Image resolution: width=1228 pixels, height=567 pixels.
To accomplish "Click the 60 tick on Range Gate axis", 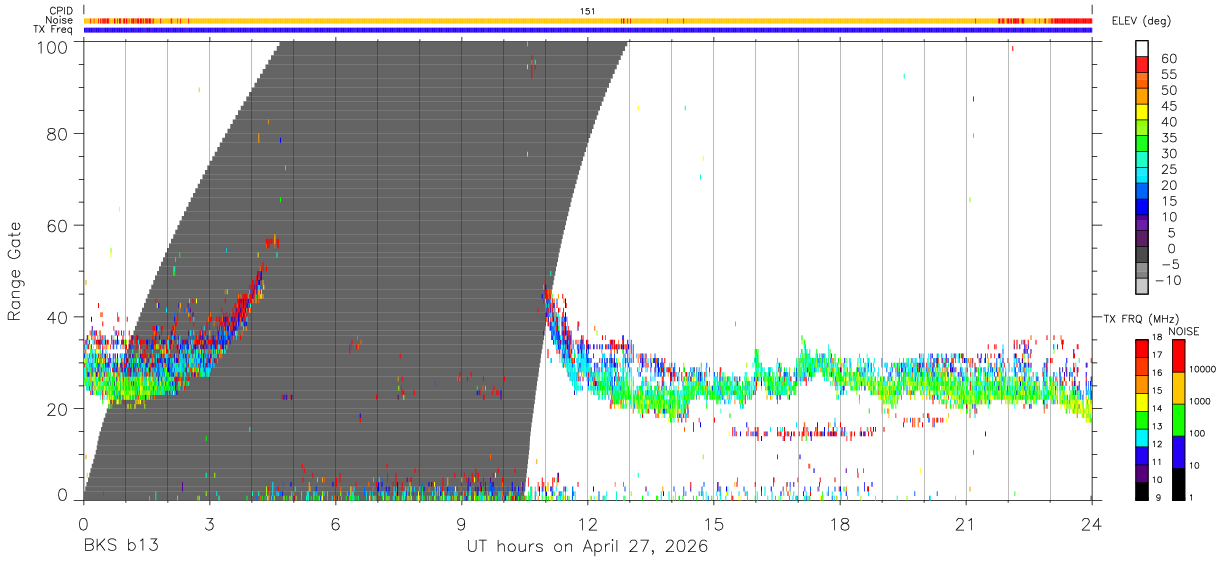I will (x=59, y=226).
